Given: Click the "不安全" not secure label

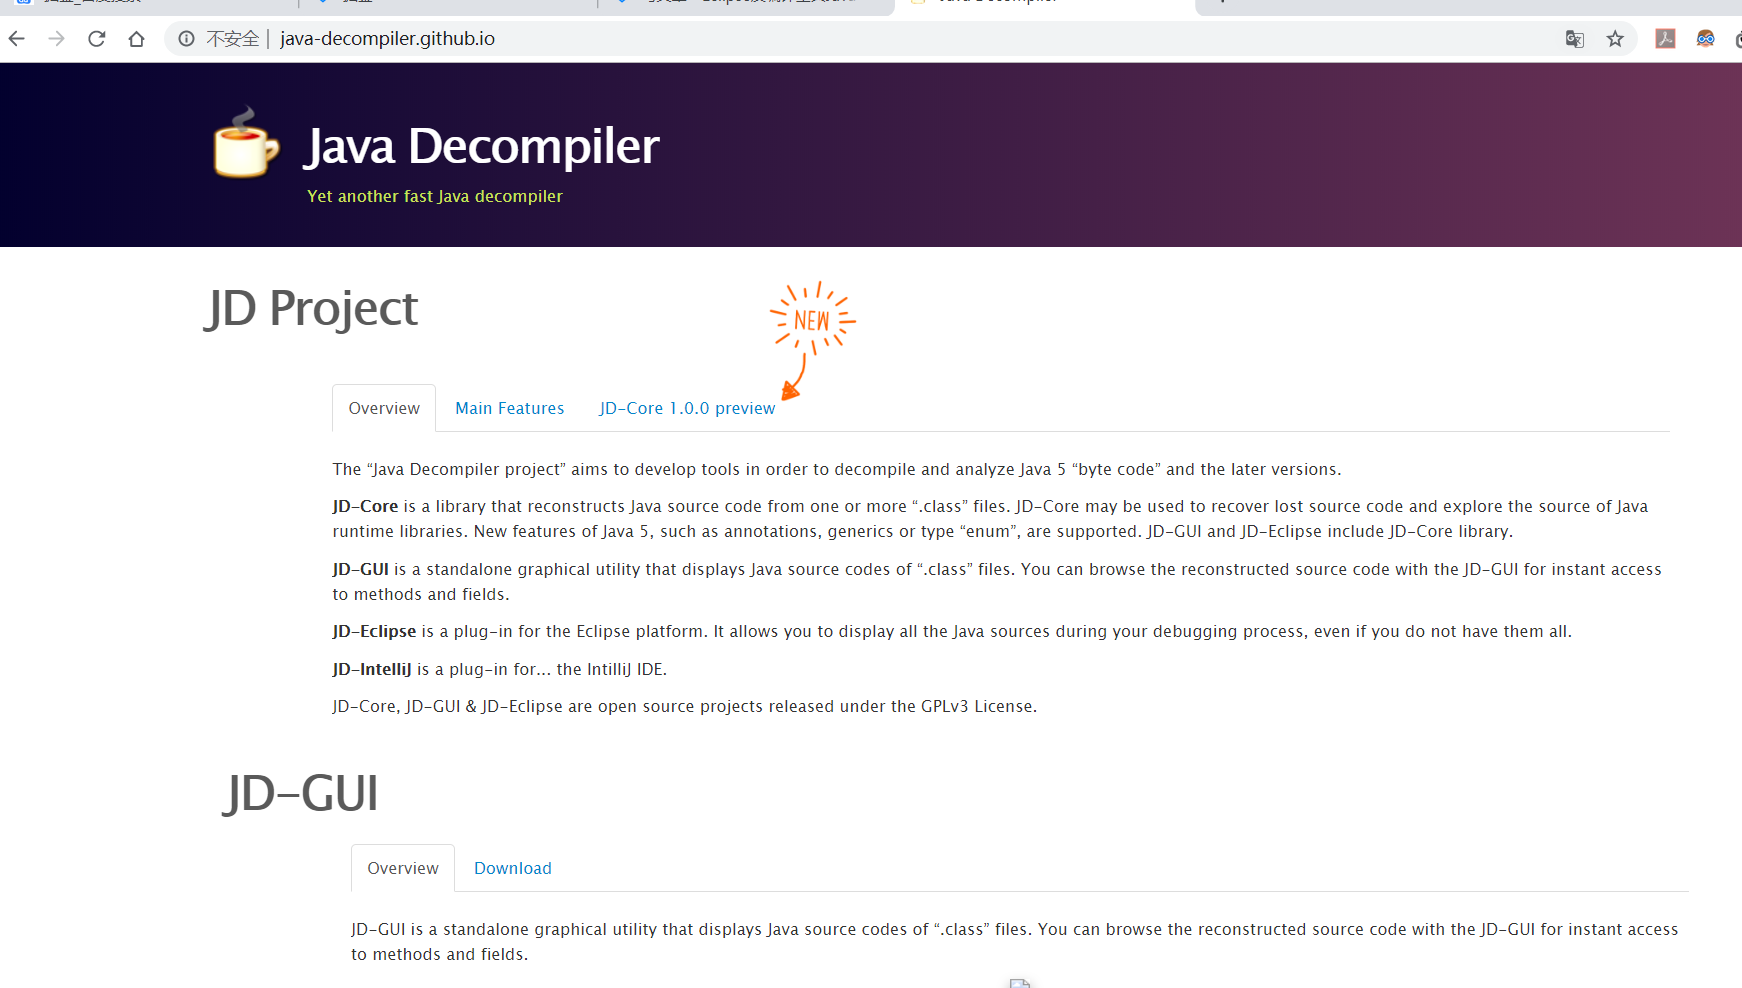Looking at the screenshot, I should (233, 39).
